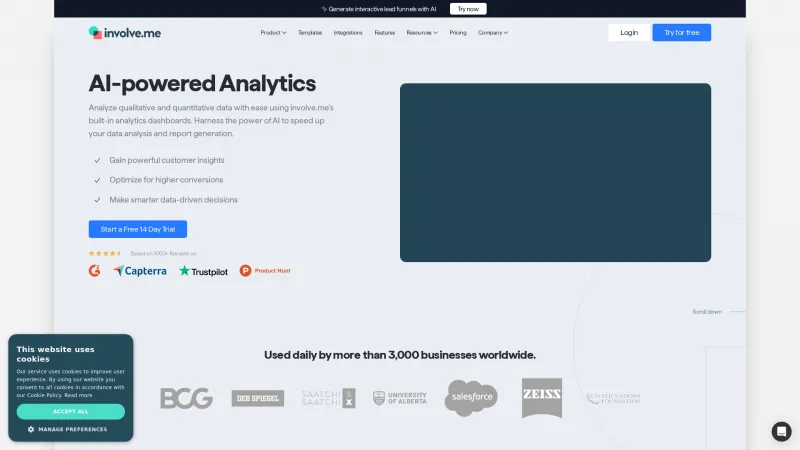Click the AI-powered Analytics heading
This screenshot has width=800, height=450.
pyautogui.click(x=202, y=83)
